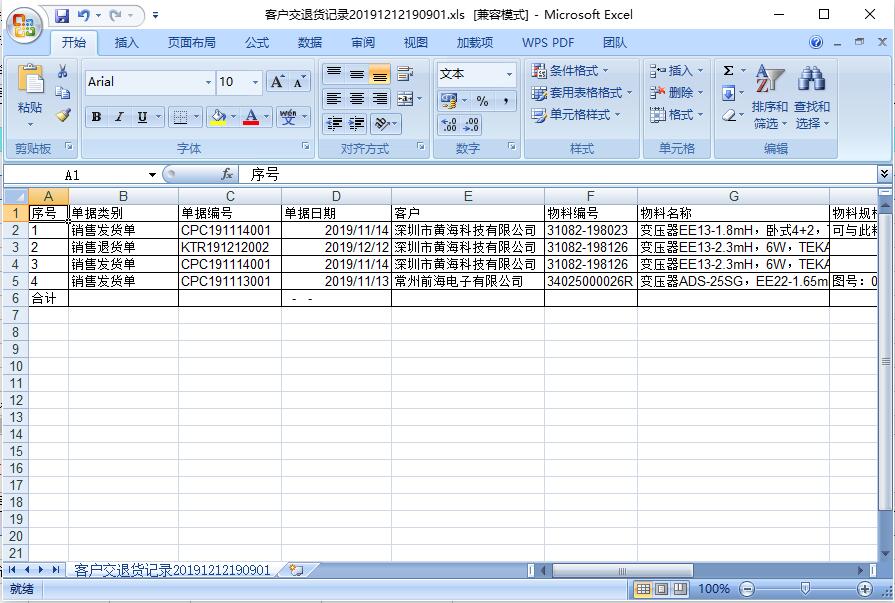Viewport: 895px width, 603px height.
Task: Open the Arial font name dropdown
Action: tap(208, 82)
